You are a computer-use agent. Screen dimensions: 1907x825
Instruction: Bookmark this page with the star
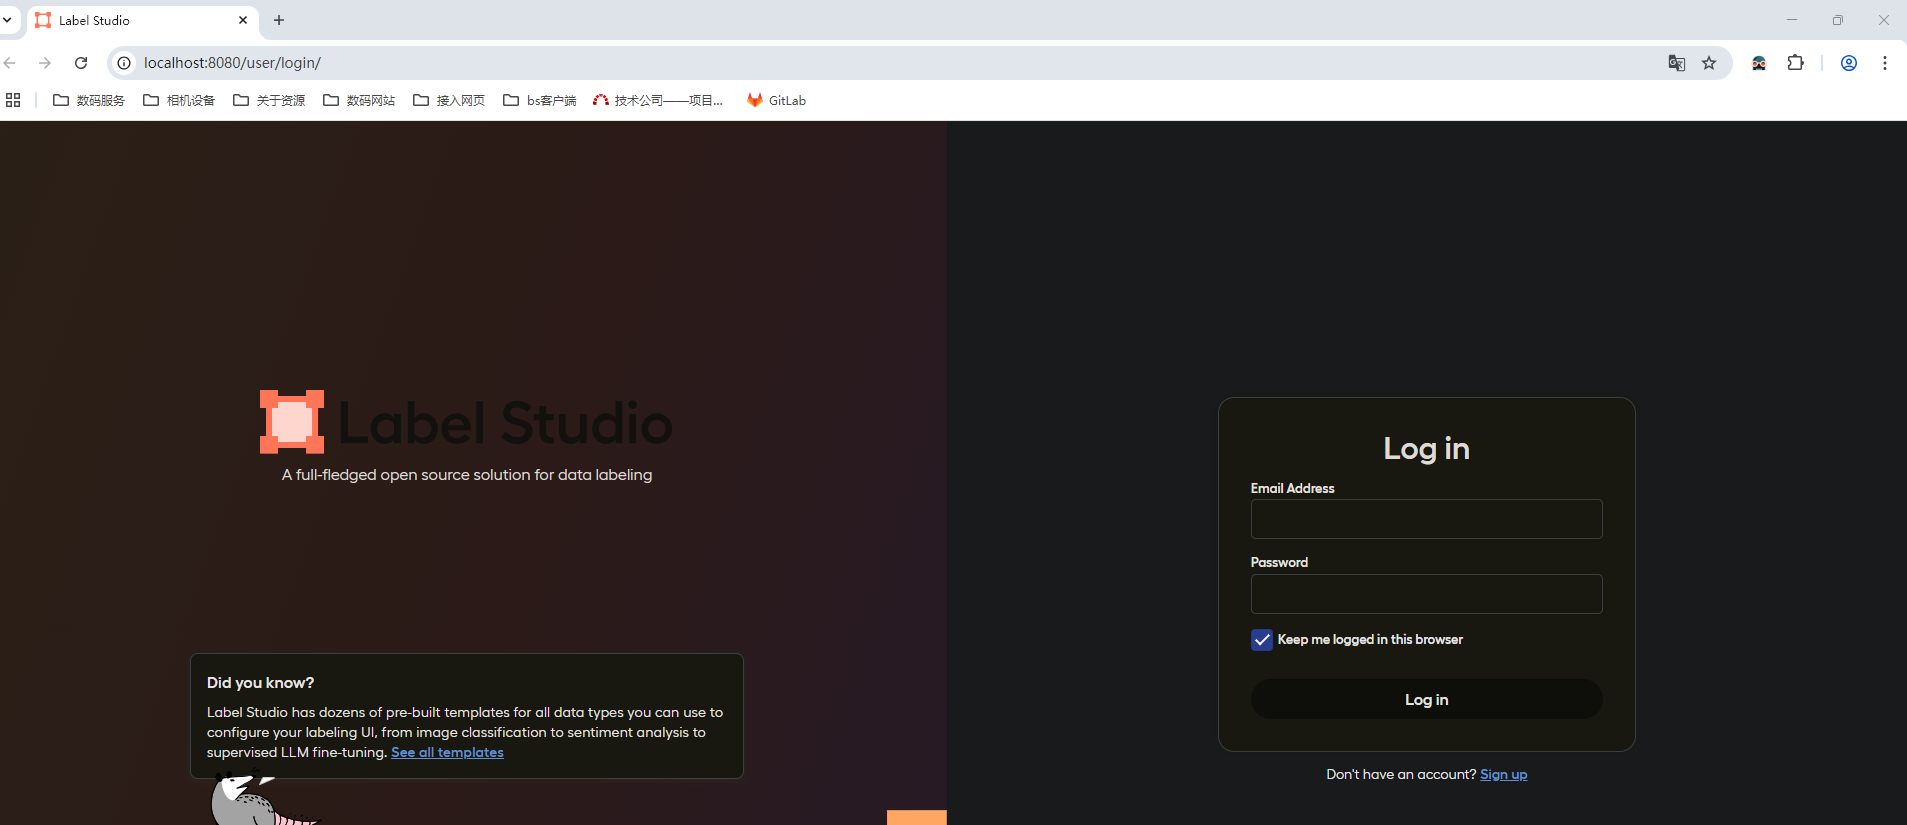[x=1709, y=63]
